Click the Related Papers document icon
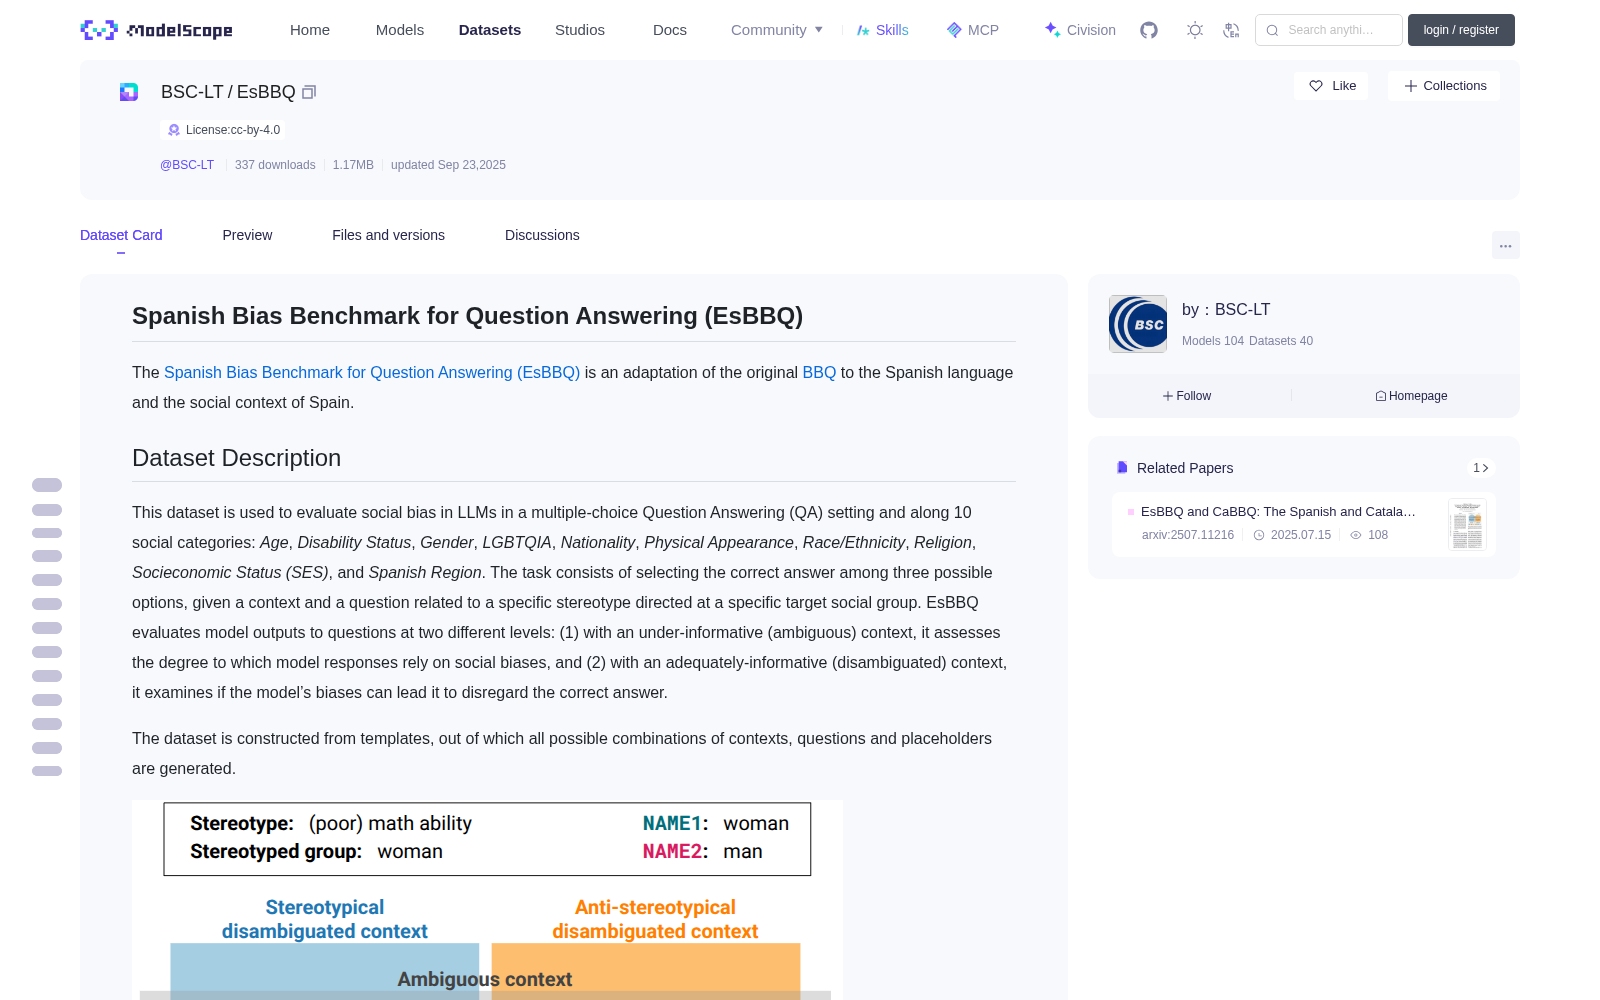The width and height of the screenshot is (1600, 1000). pos(1122,468)
